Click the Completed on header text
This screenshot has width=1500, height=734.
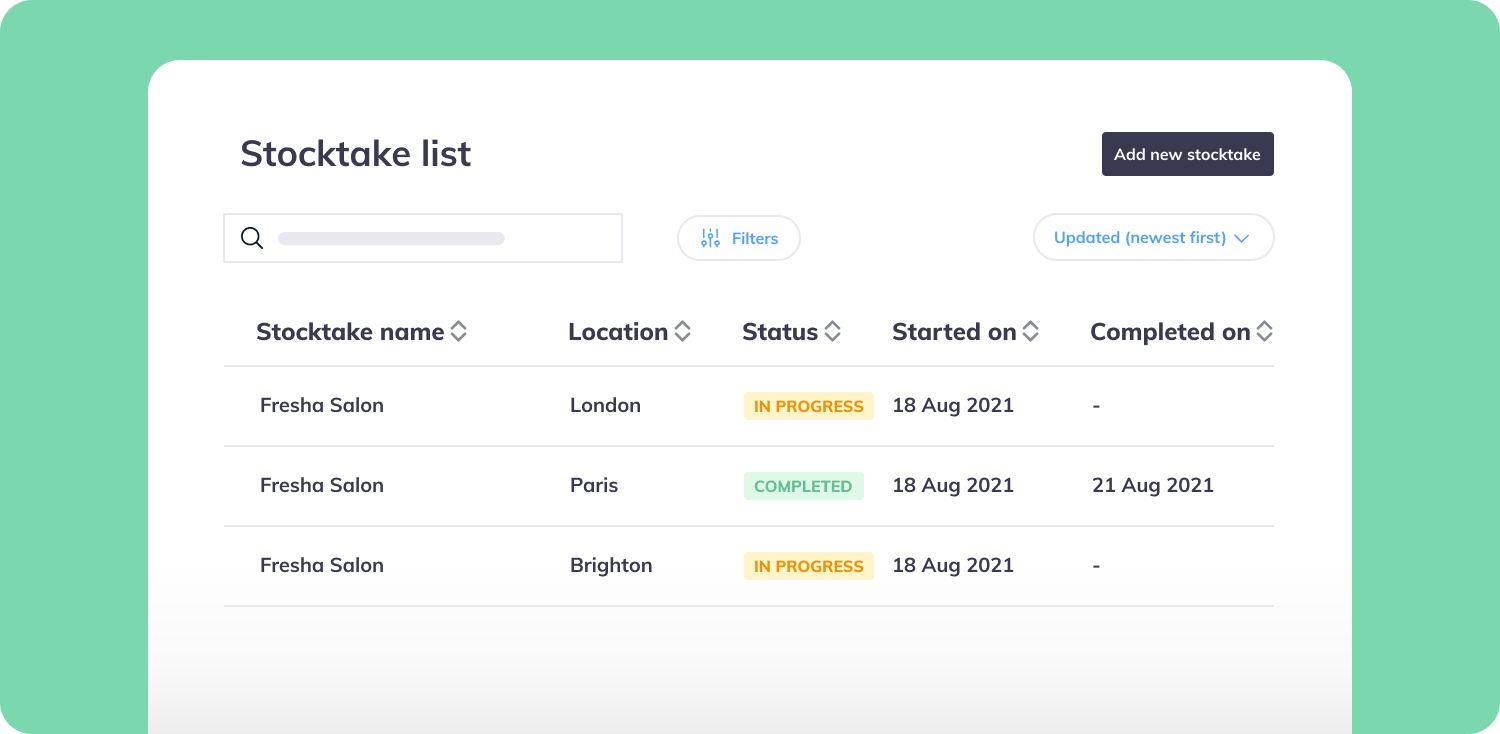coord(1170,332)
